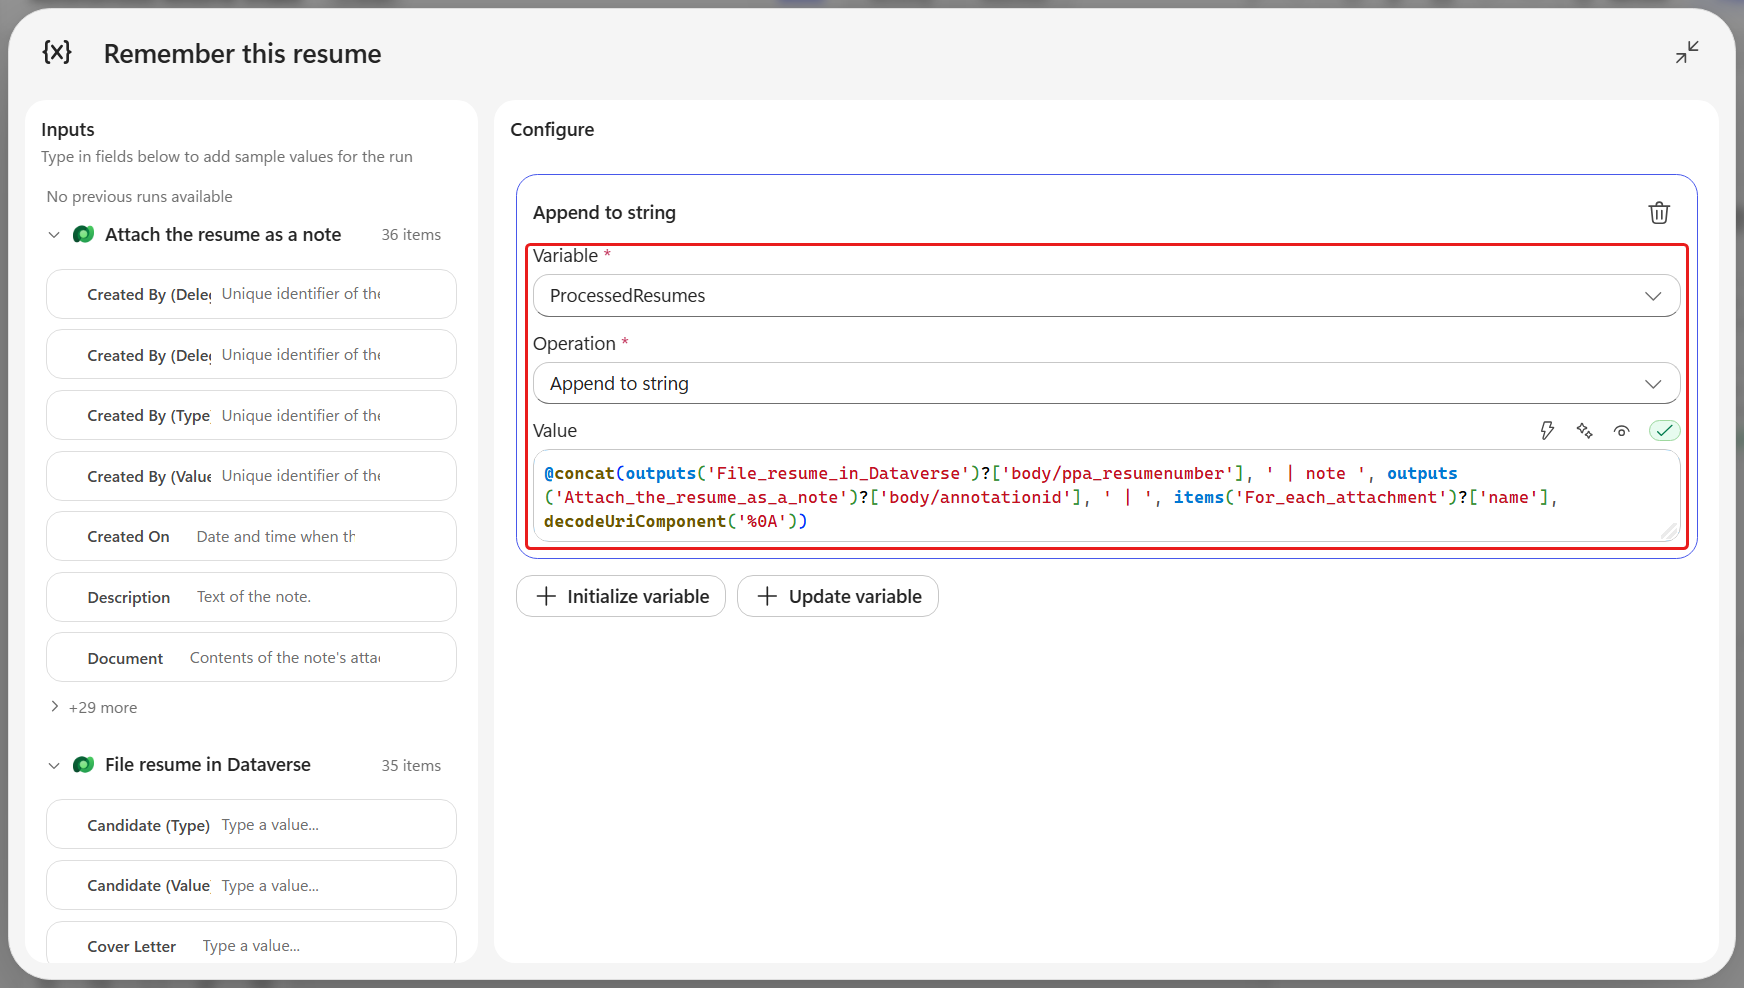Open dynamic content with the lightning bolt icon
The height and width of the screenshot is (988, 1744).
click(1547, 431)
